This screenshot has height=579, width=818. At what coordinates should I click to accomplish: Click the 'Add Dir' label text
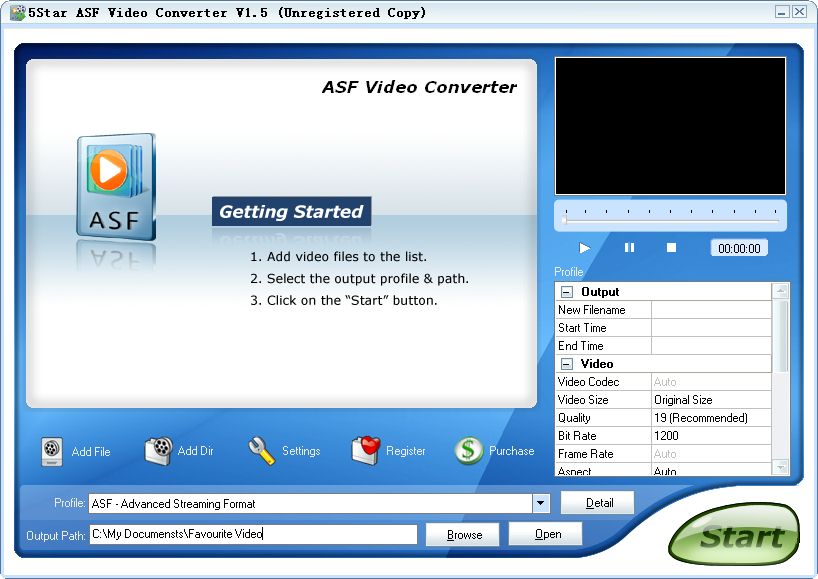pyautogui.click(x=196, y=451)
